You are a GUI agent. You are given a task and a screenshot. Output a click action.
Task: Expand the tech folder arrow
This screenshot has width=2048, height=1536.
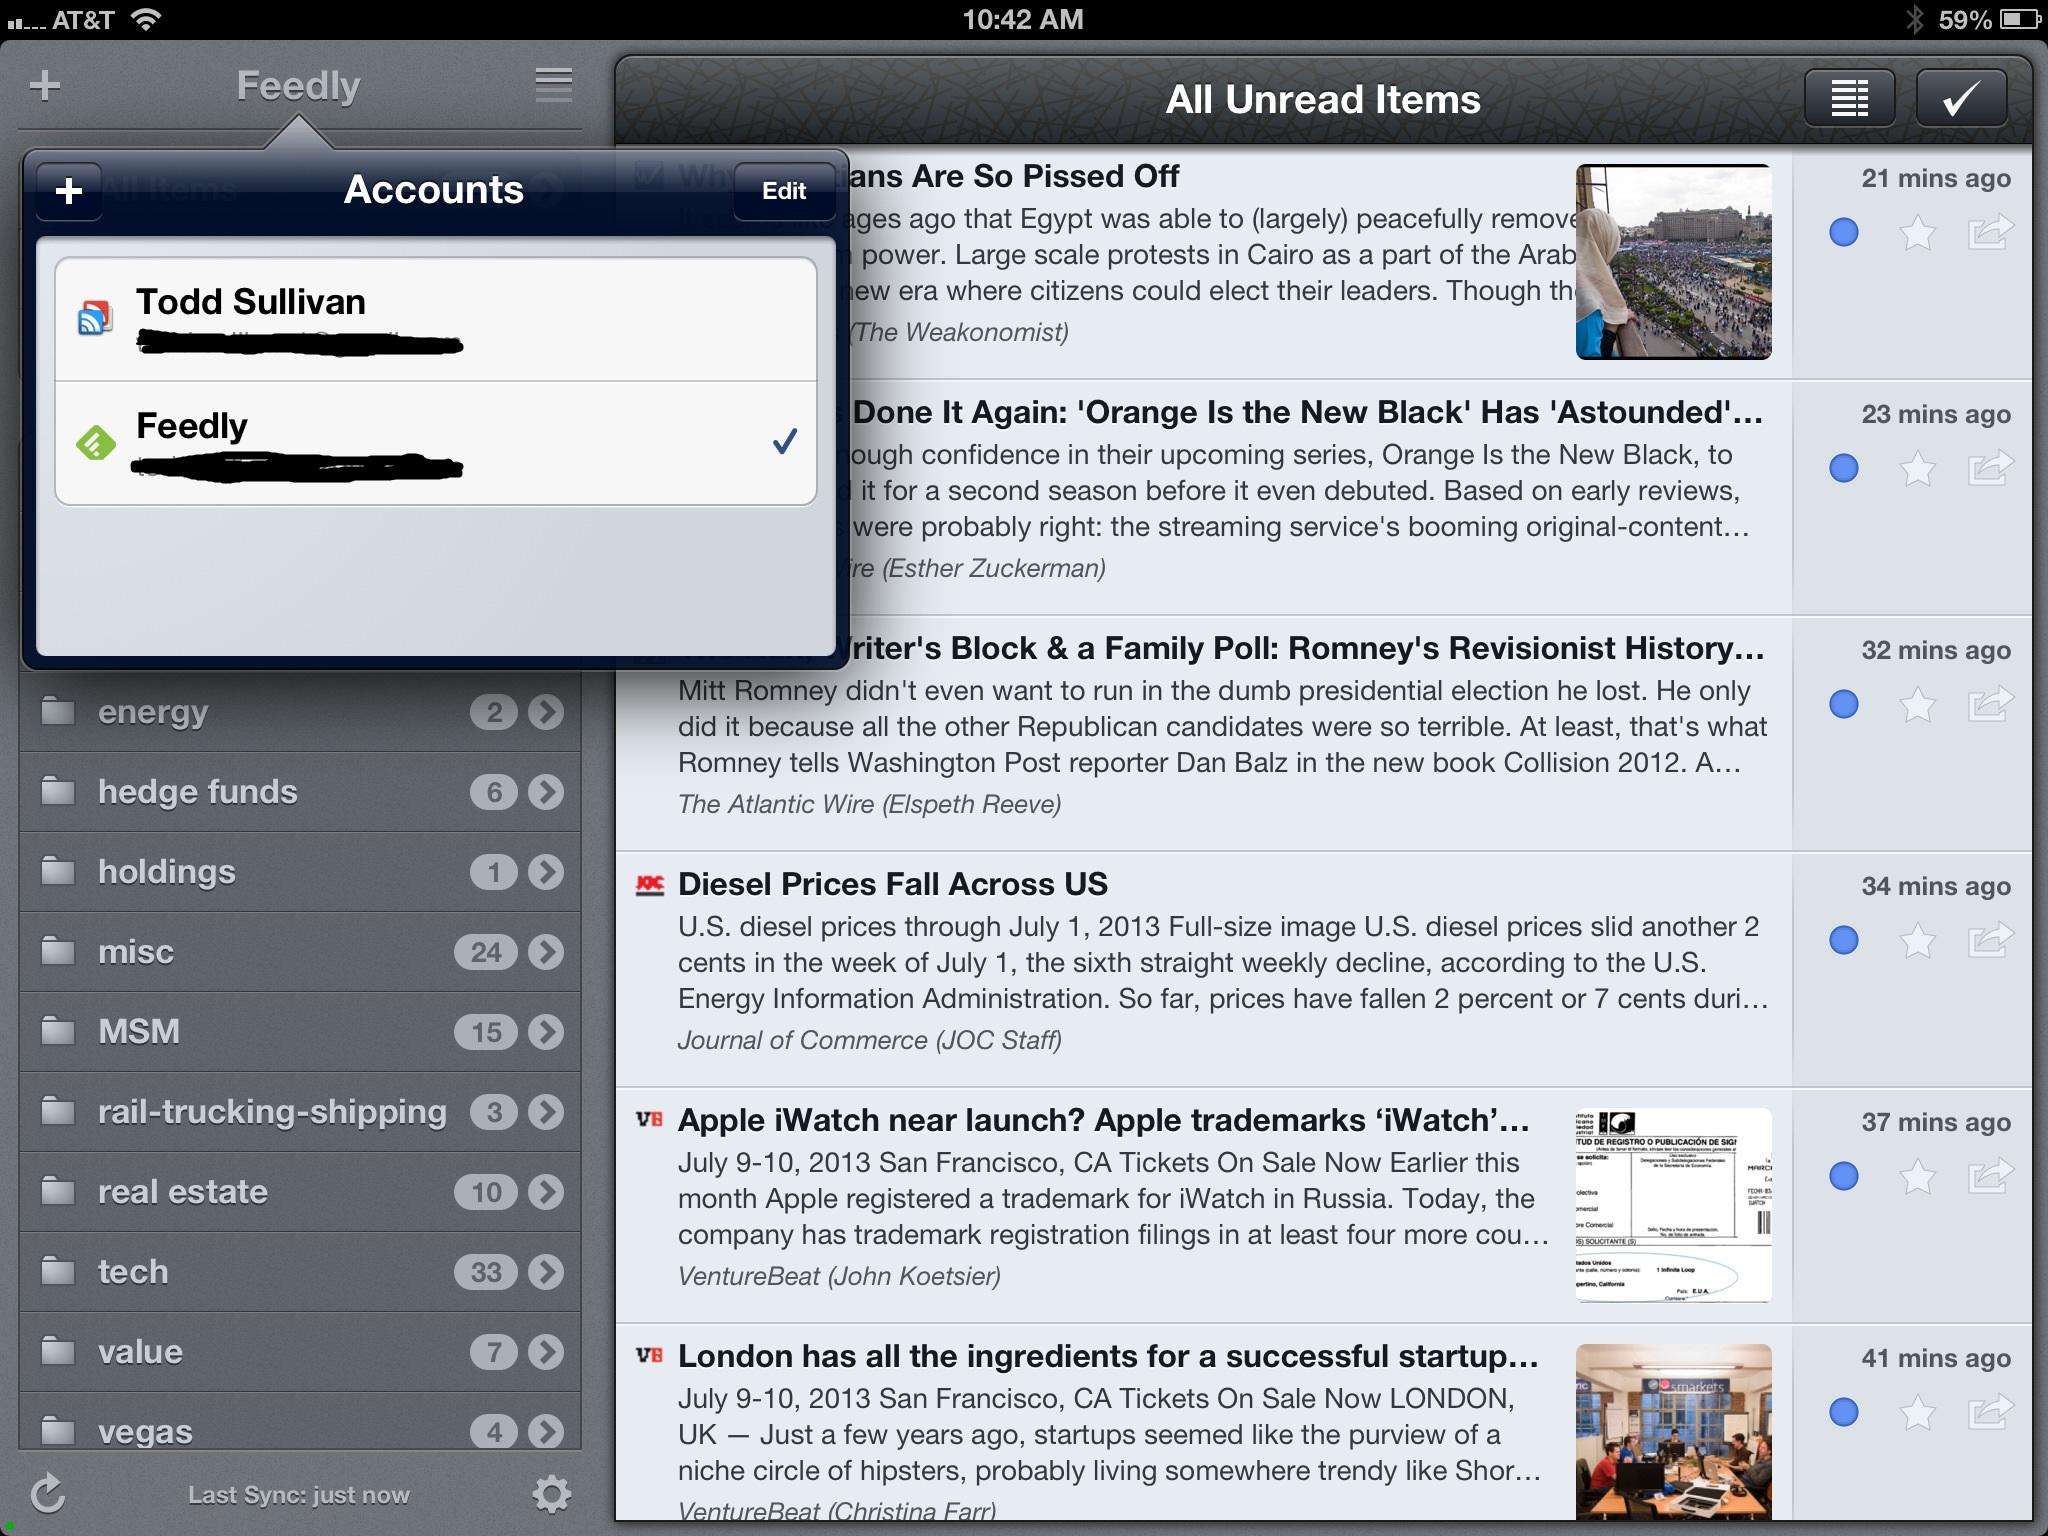pos(546,1272)
